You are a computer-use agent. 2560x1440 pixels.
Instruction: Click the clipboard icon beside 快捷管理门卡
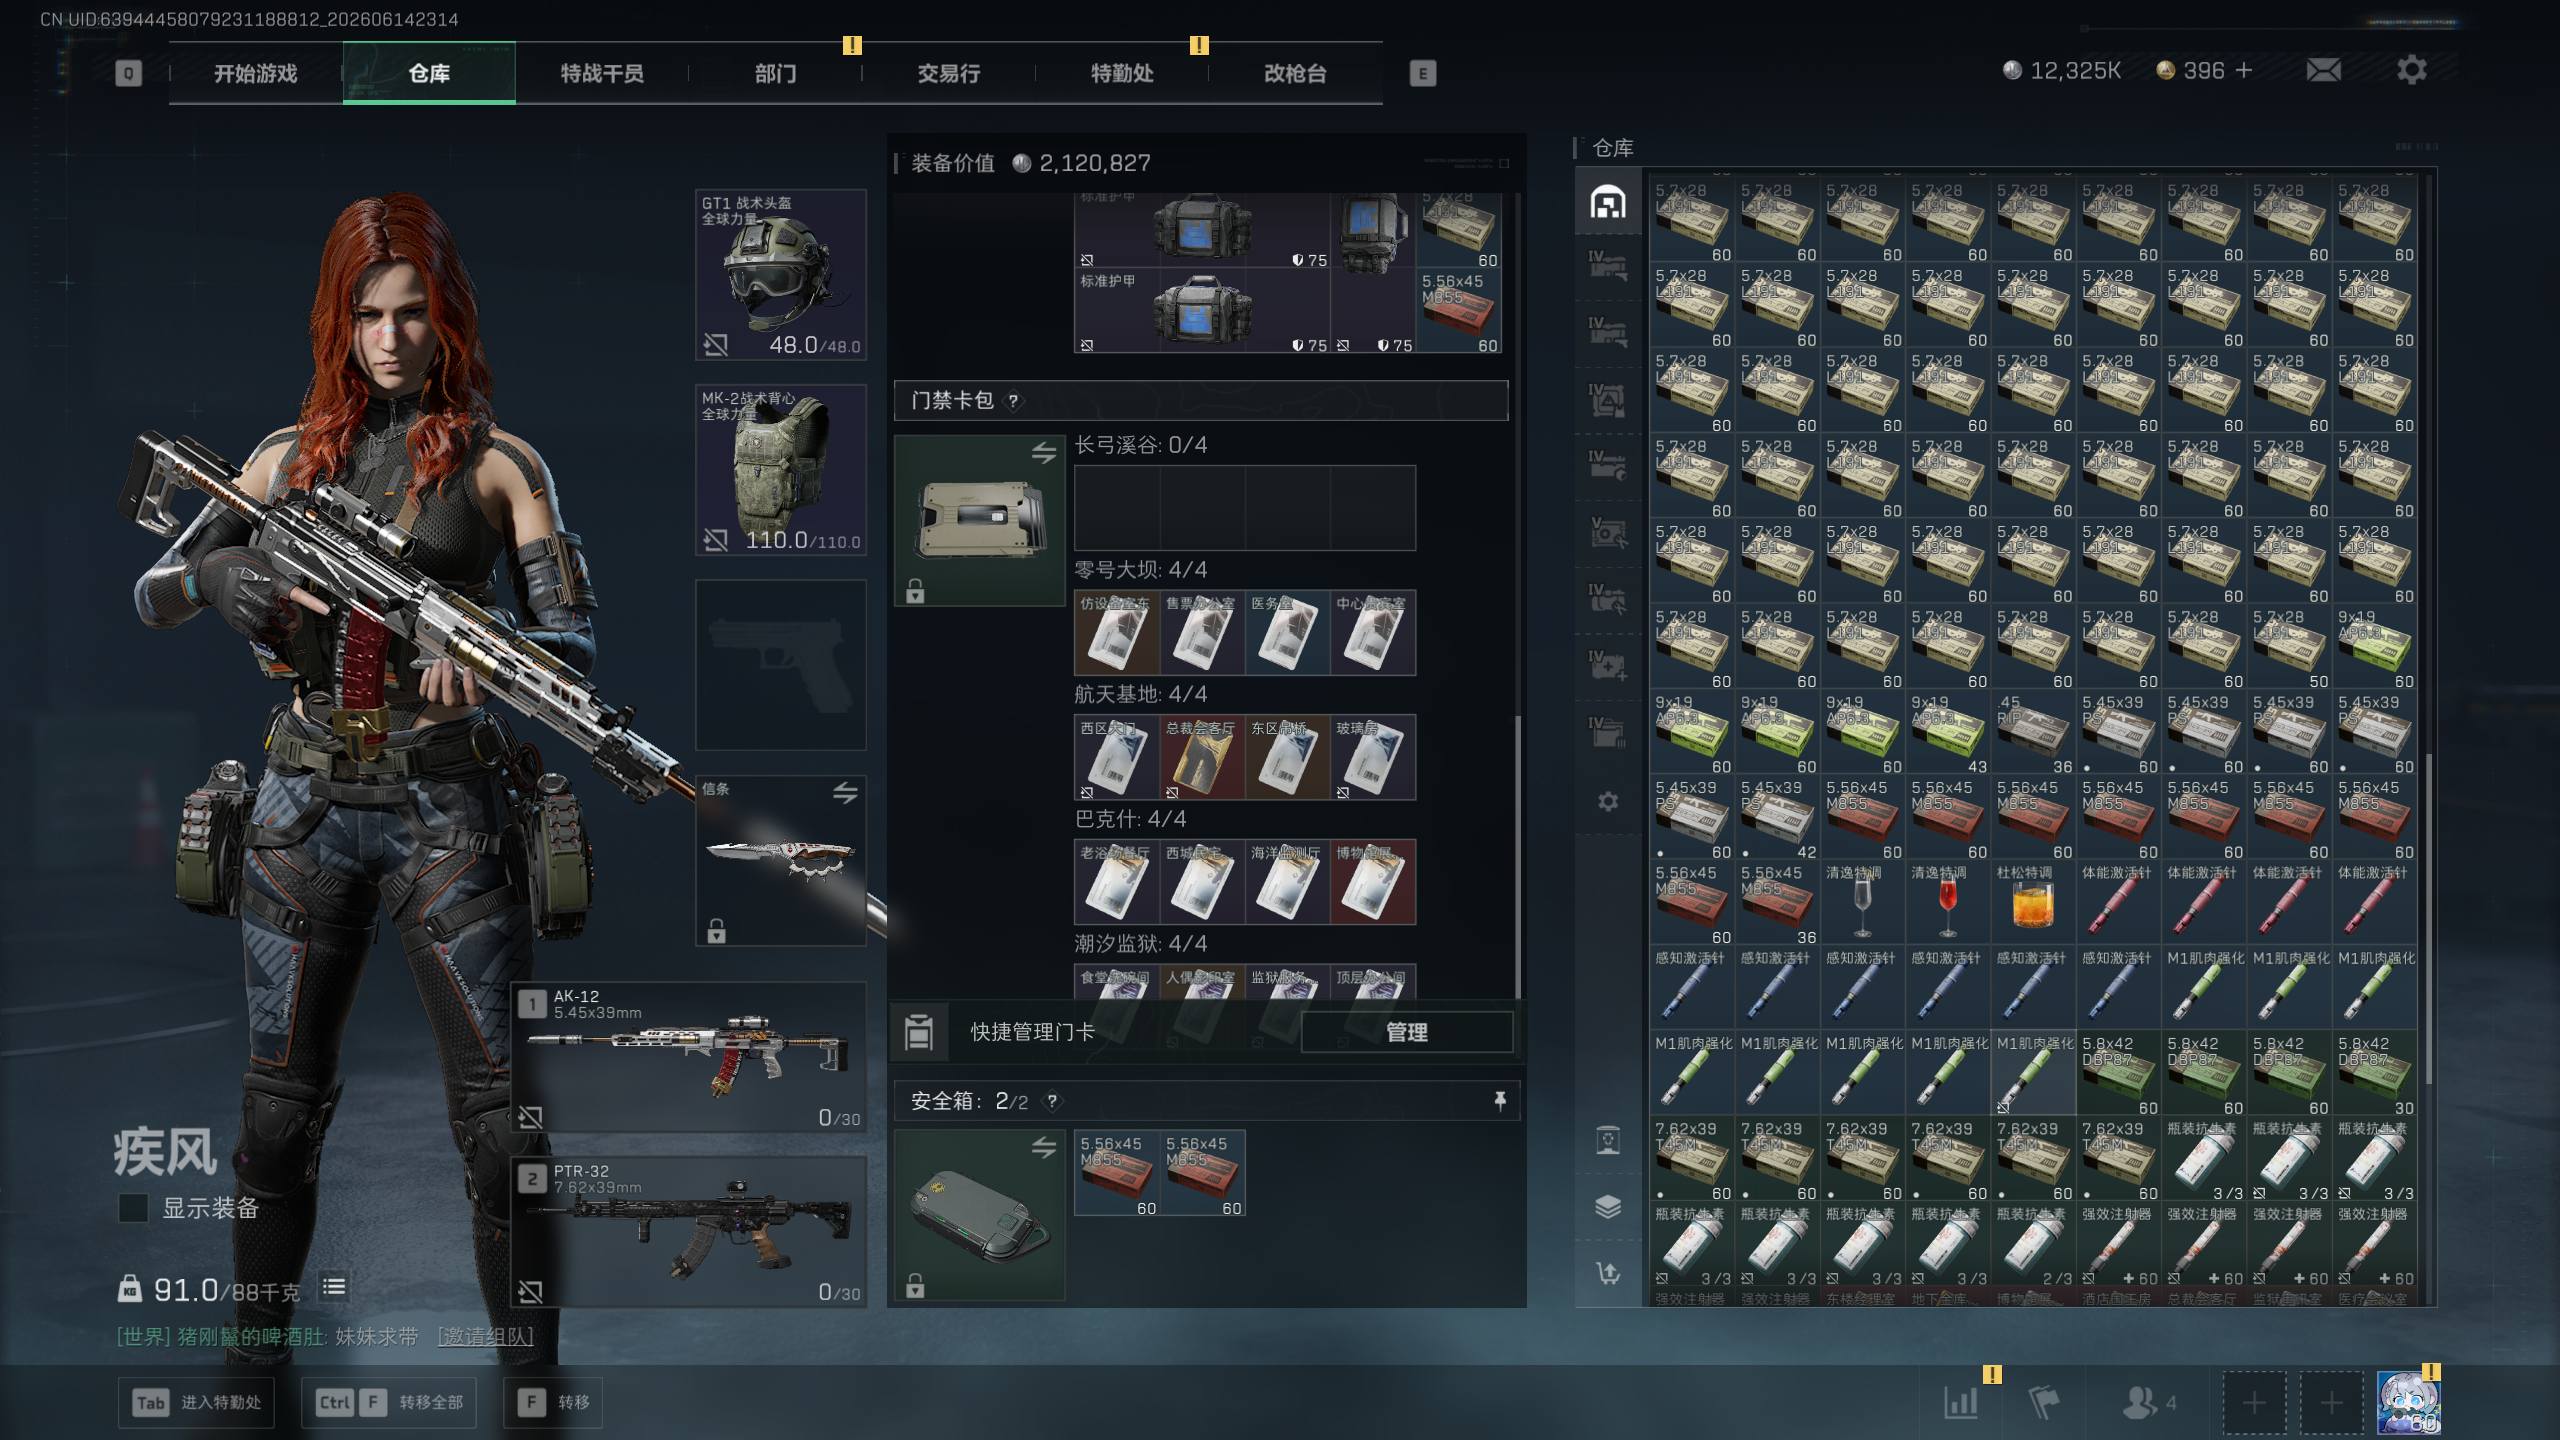tap(919, 1032)
